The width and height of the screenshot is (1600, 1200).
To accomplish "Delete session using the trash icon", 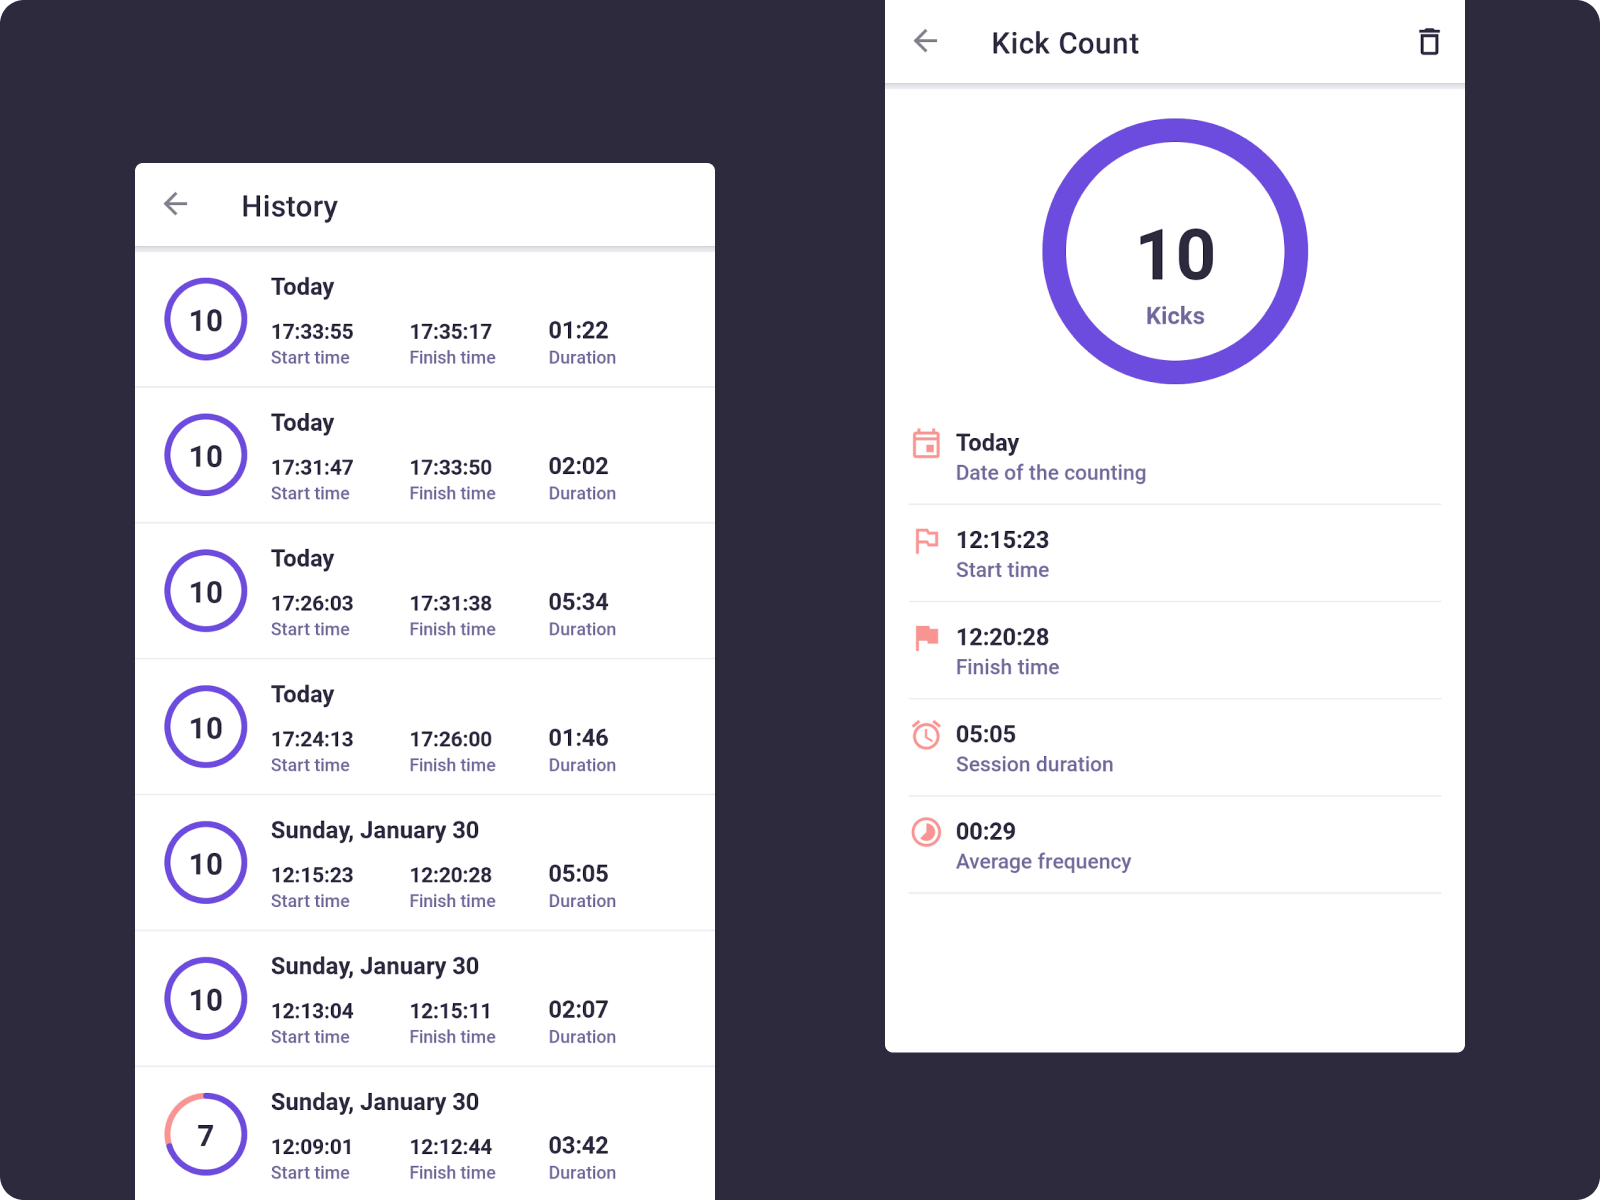I will tap(1429, 42).
